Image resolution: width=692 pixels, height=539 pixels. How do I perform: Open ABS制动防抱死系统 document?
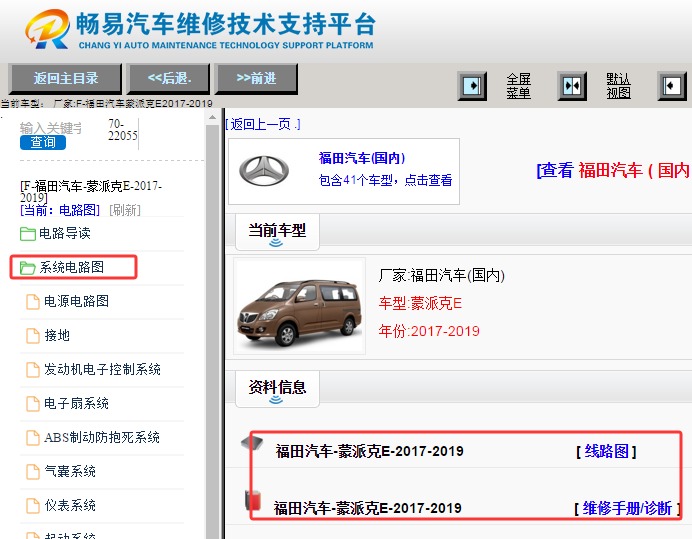102,437
